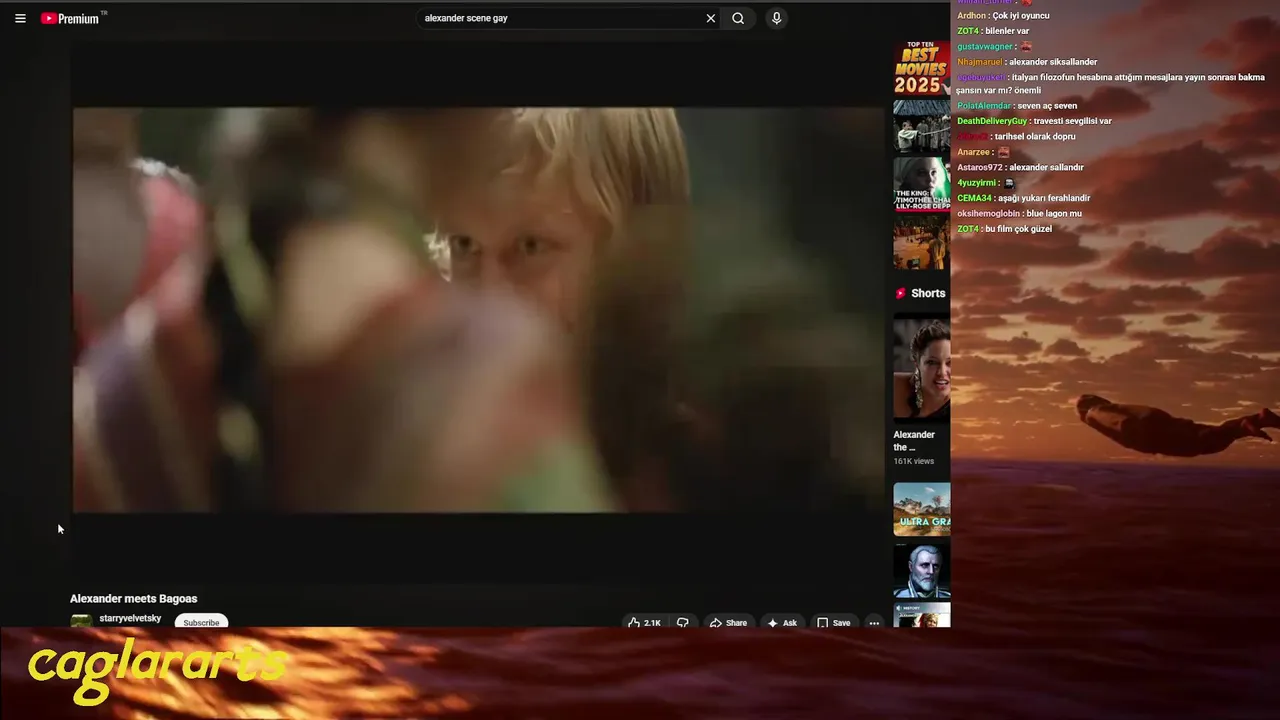Select chat user Ardhon's message 'Çok iyi oyuncu'
The image size is (1280, 720).
(x=1021, y=16)
